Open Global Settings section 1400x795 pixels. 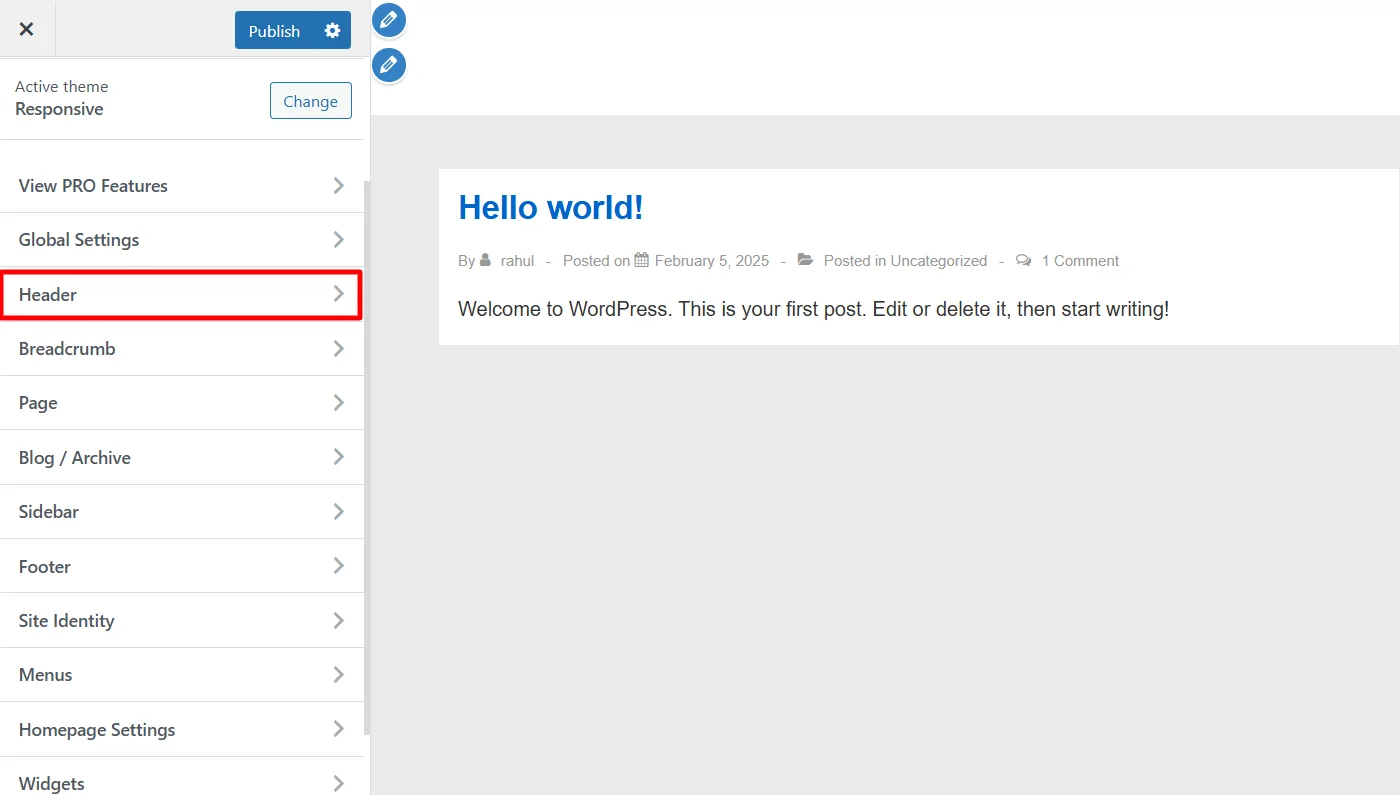[182, 240]
